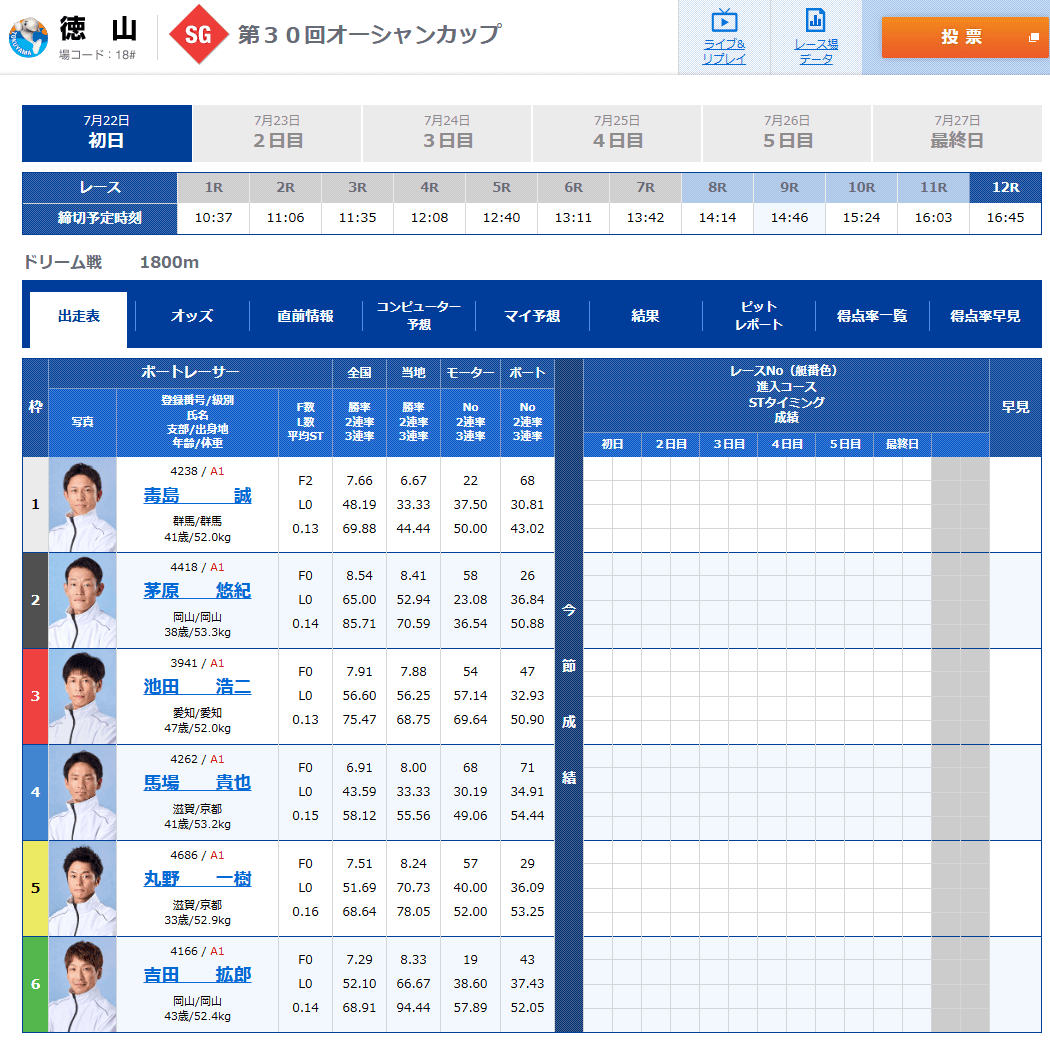Viewport: 1050px width, 1047px height.
Task: Open the 得点率一覧 tab
Action: (x=872, y=316)
